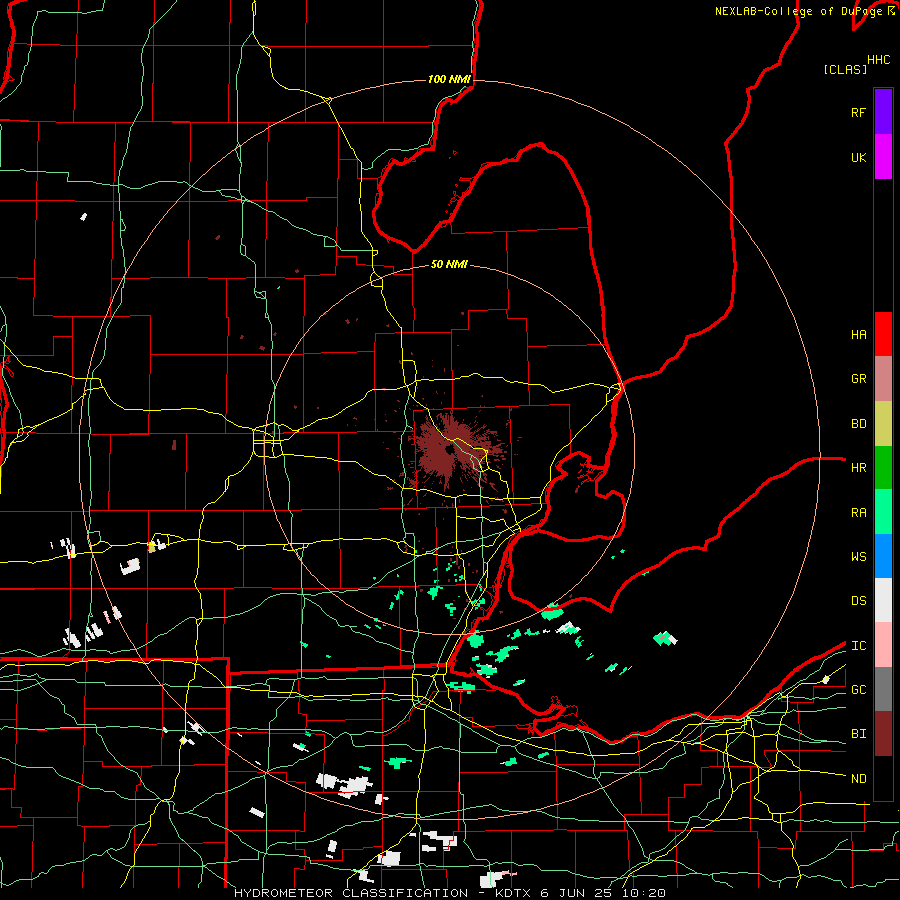This screenshot has height=900, width=900.
Task: Click the ND black legend swatch
Action: [883, 778]
